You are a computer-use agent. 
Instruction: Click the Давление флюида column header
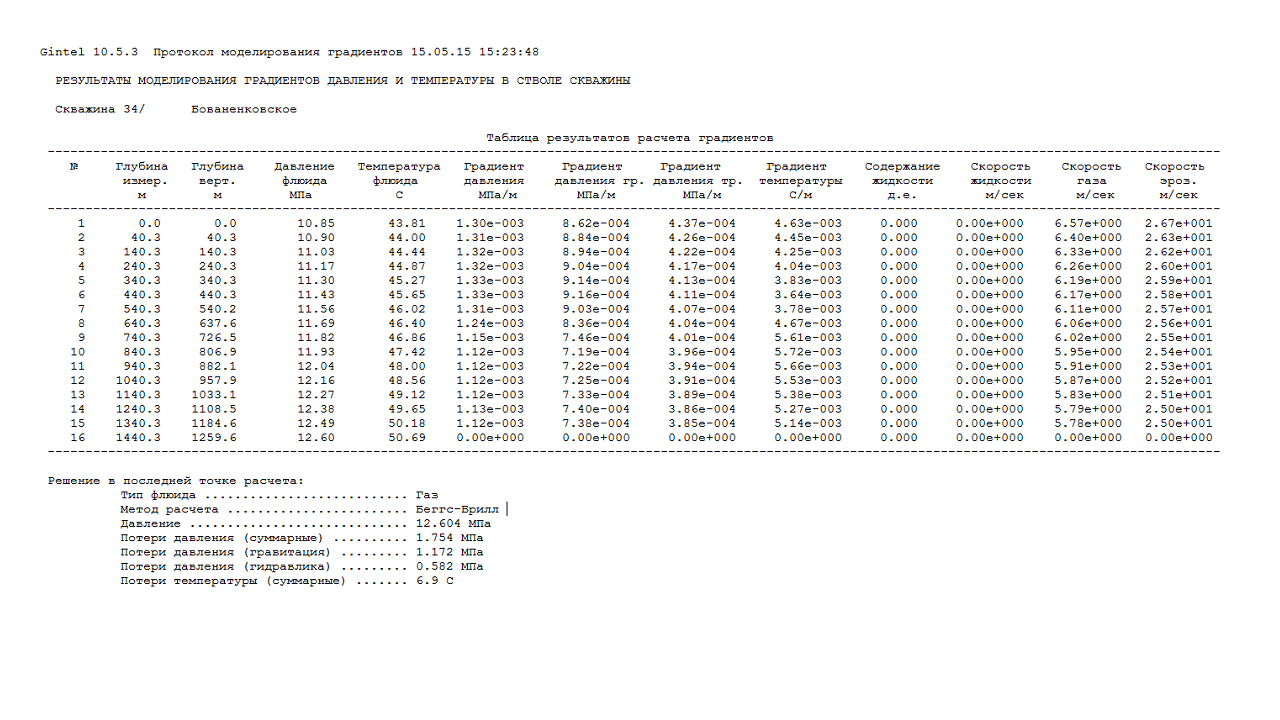pyautogui.click(x=304, y=181)
